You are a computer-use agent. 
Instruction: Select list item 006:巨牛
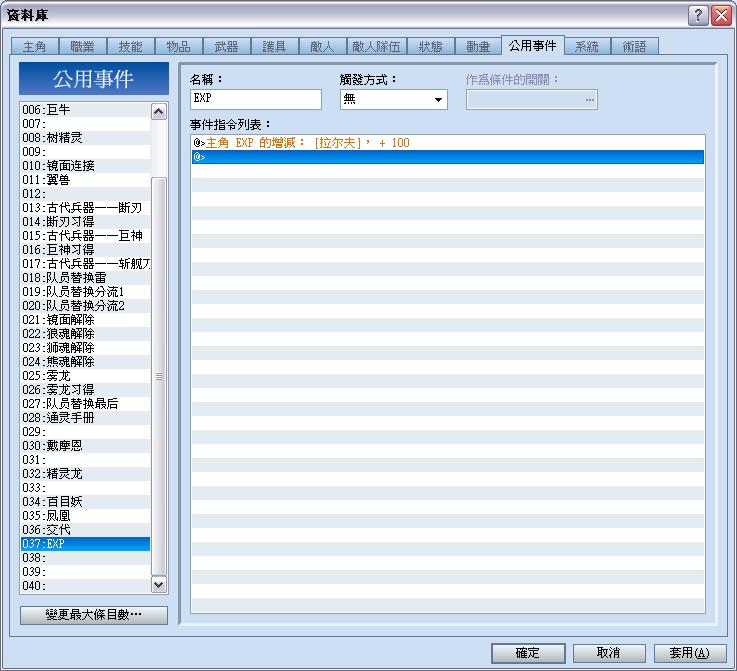(x=86, y=109)
